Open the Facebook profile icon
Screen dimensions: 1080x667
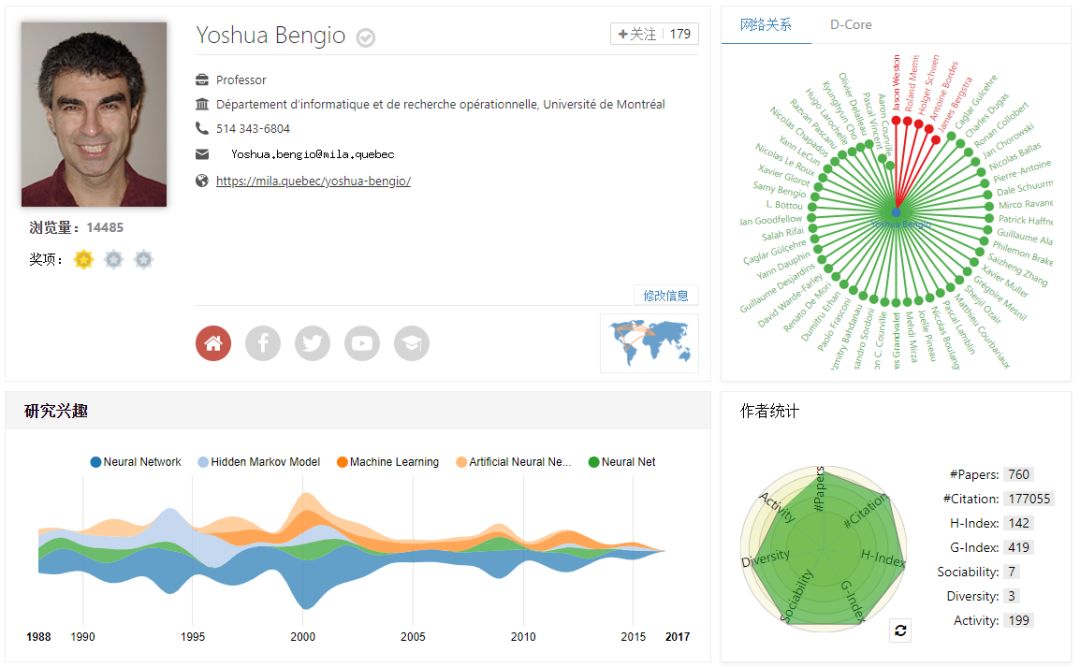click(263, 343)
